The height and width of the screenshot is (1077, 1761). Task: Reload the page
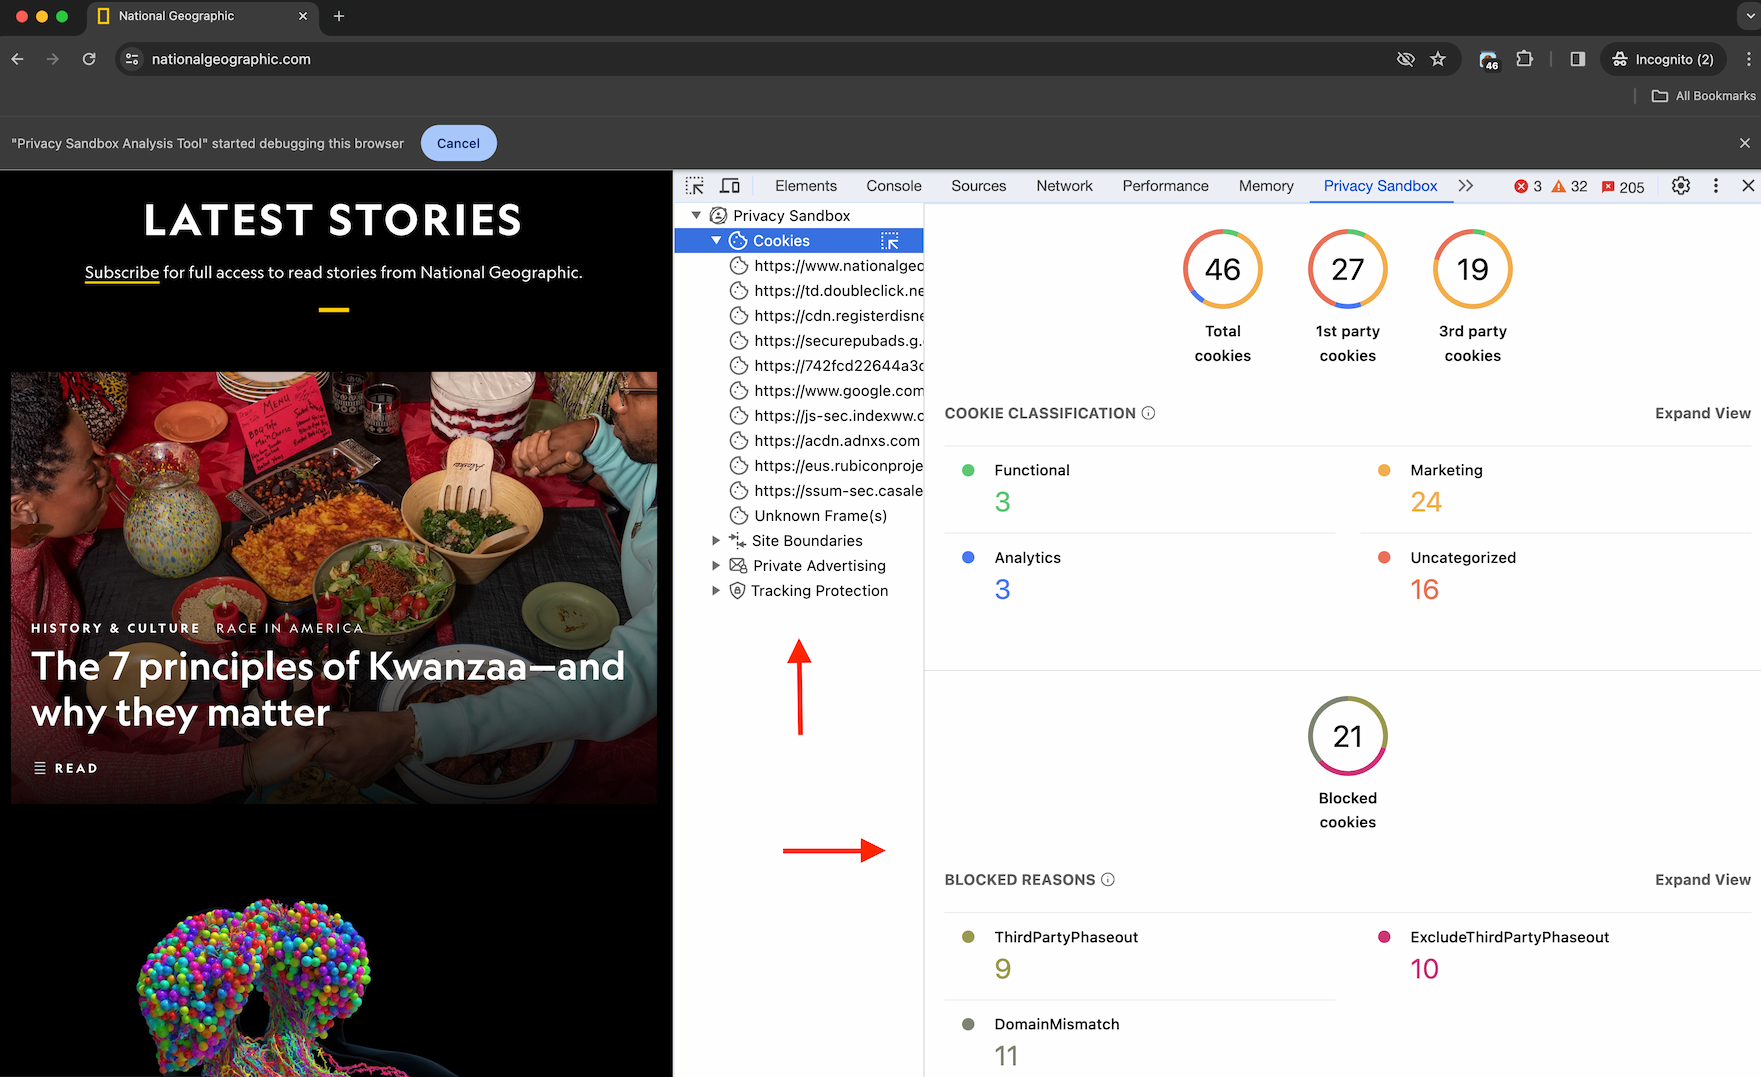click(89, 60)
